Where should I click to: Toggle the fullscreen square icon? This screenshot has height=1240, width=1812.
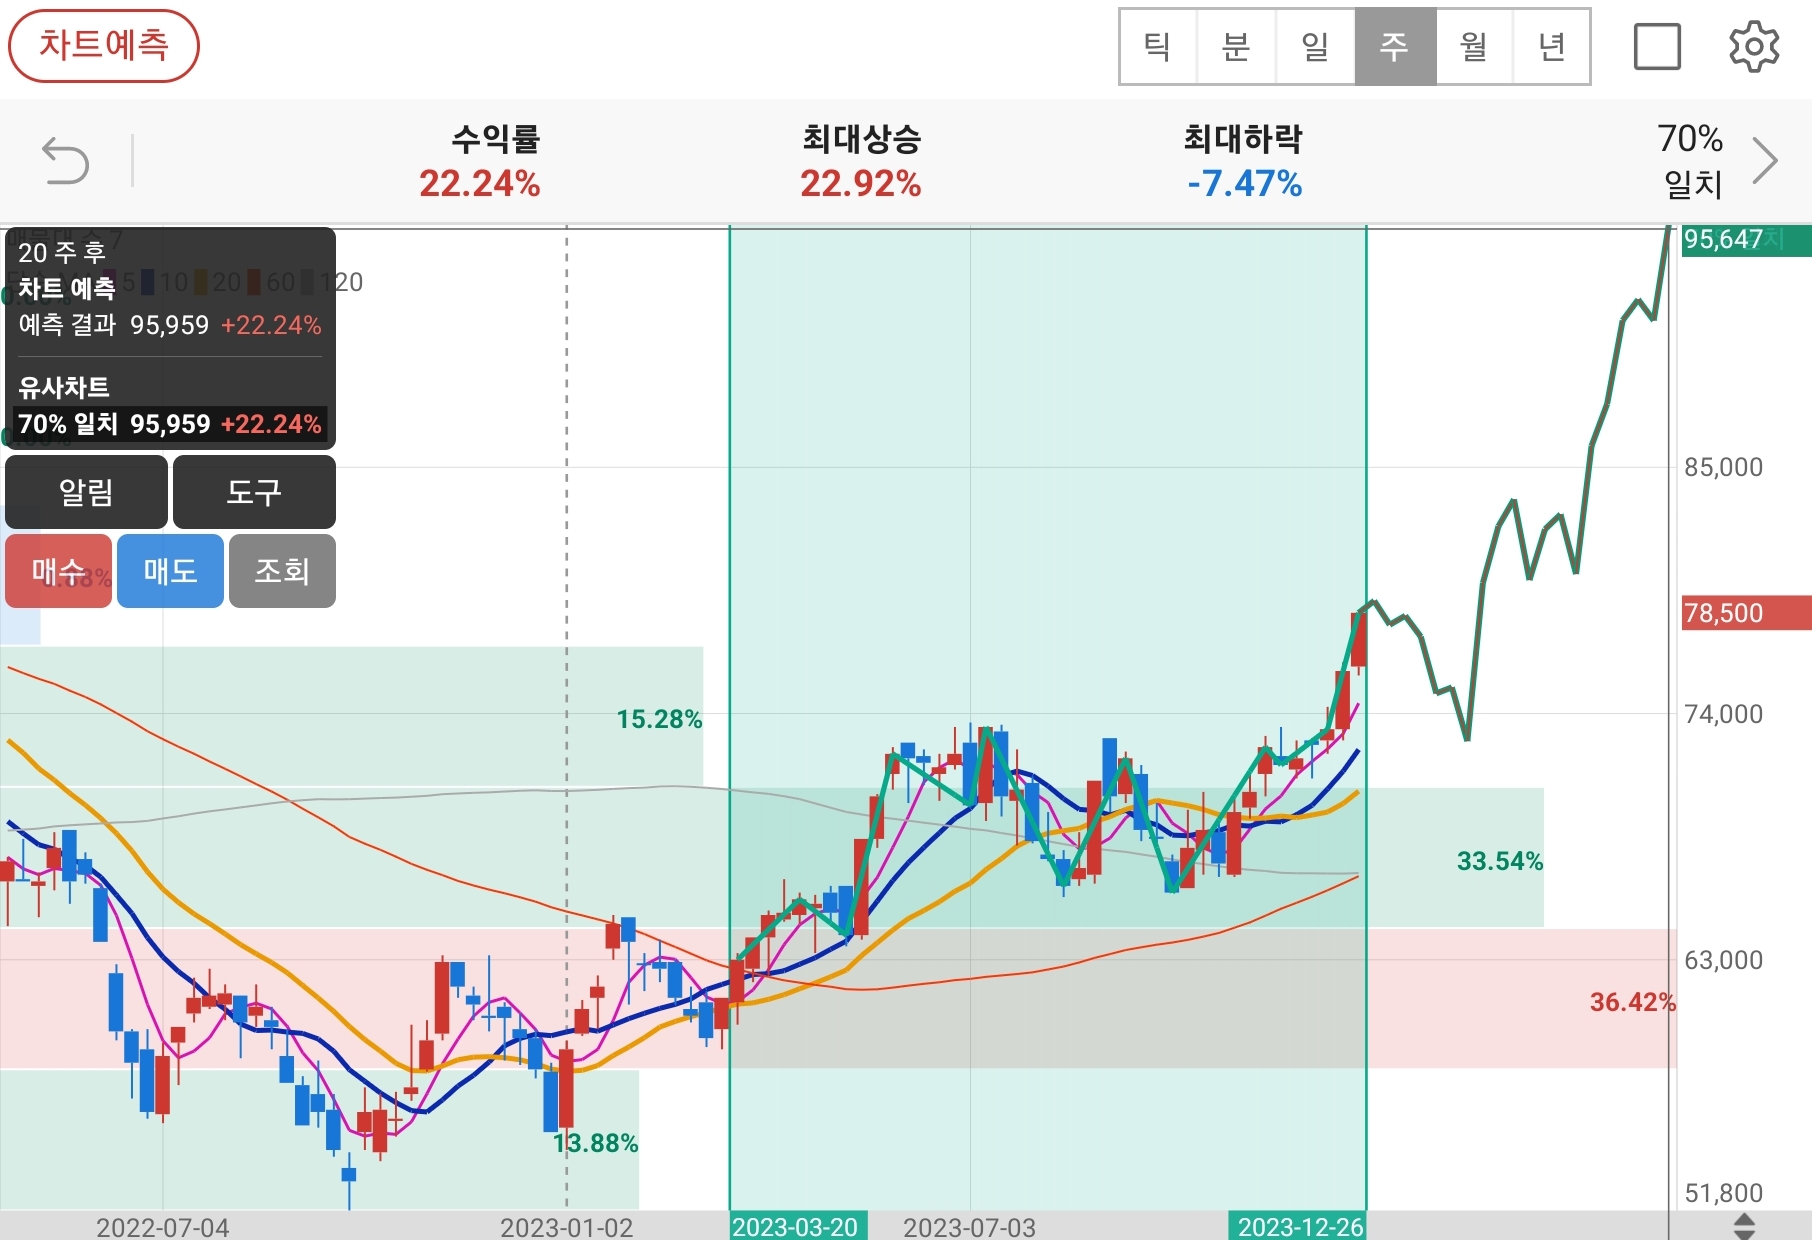tap(1657, 47)
